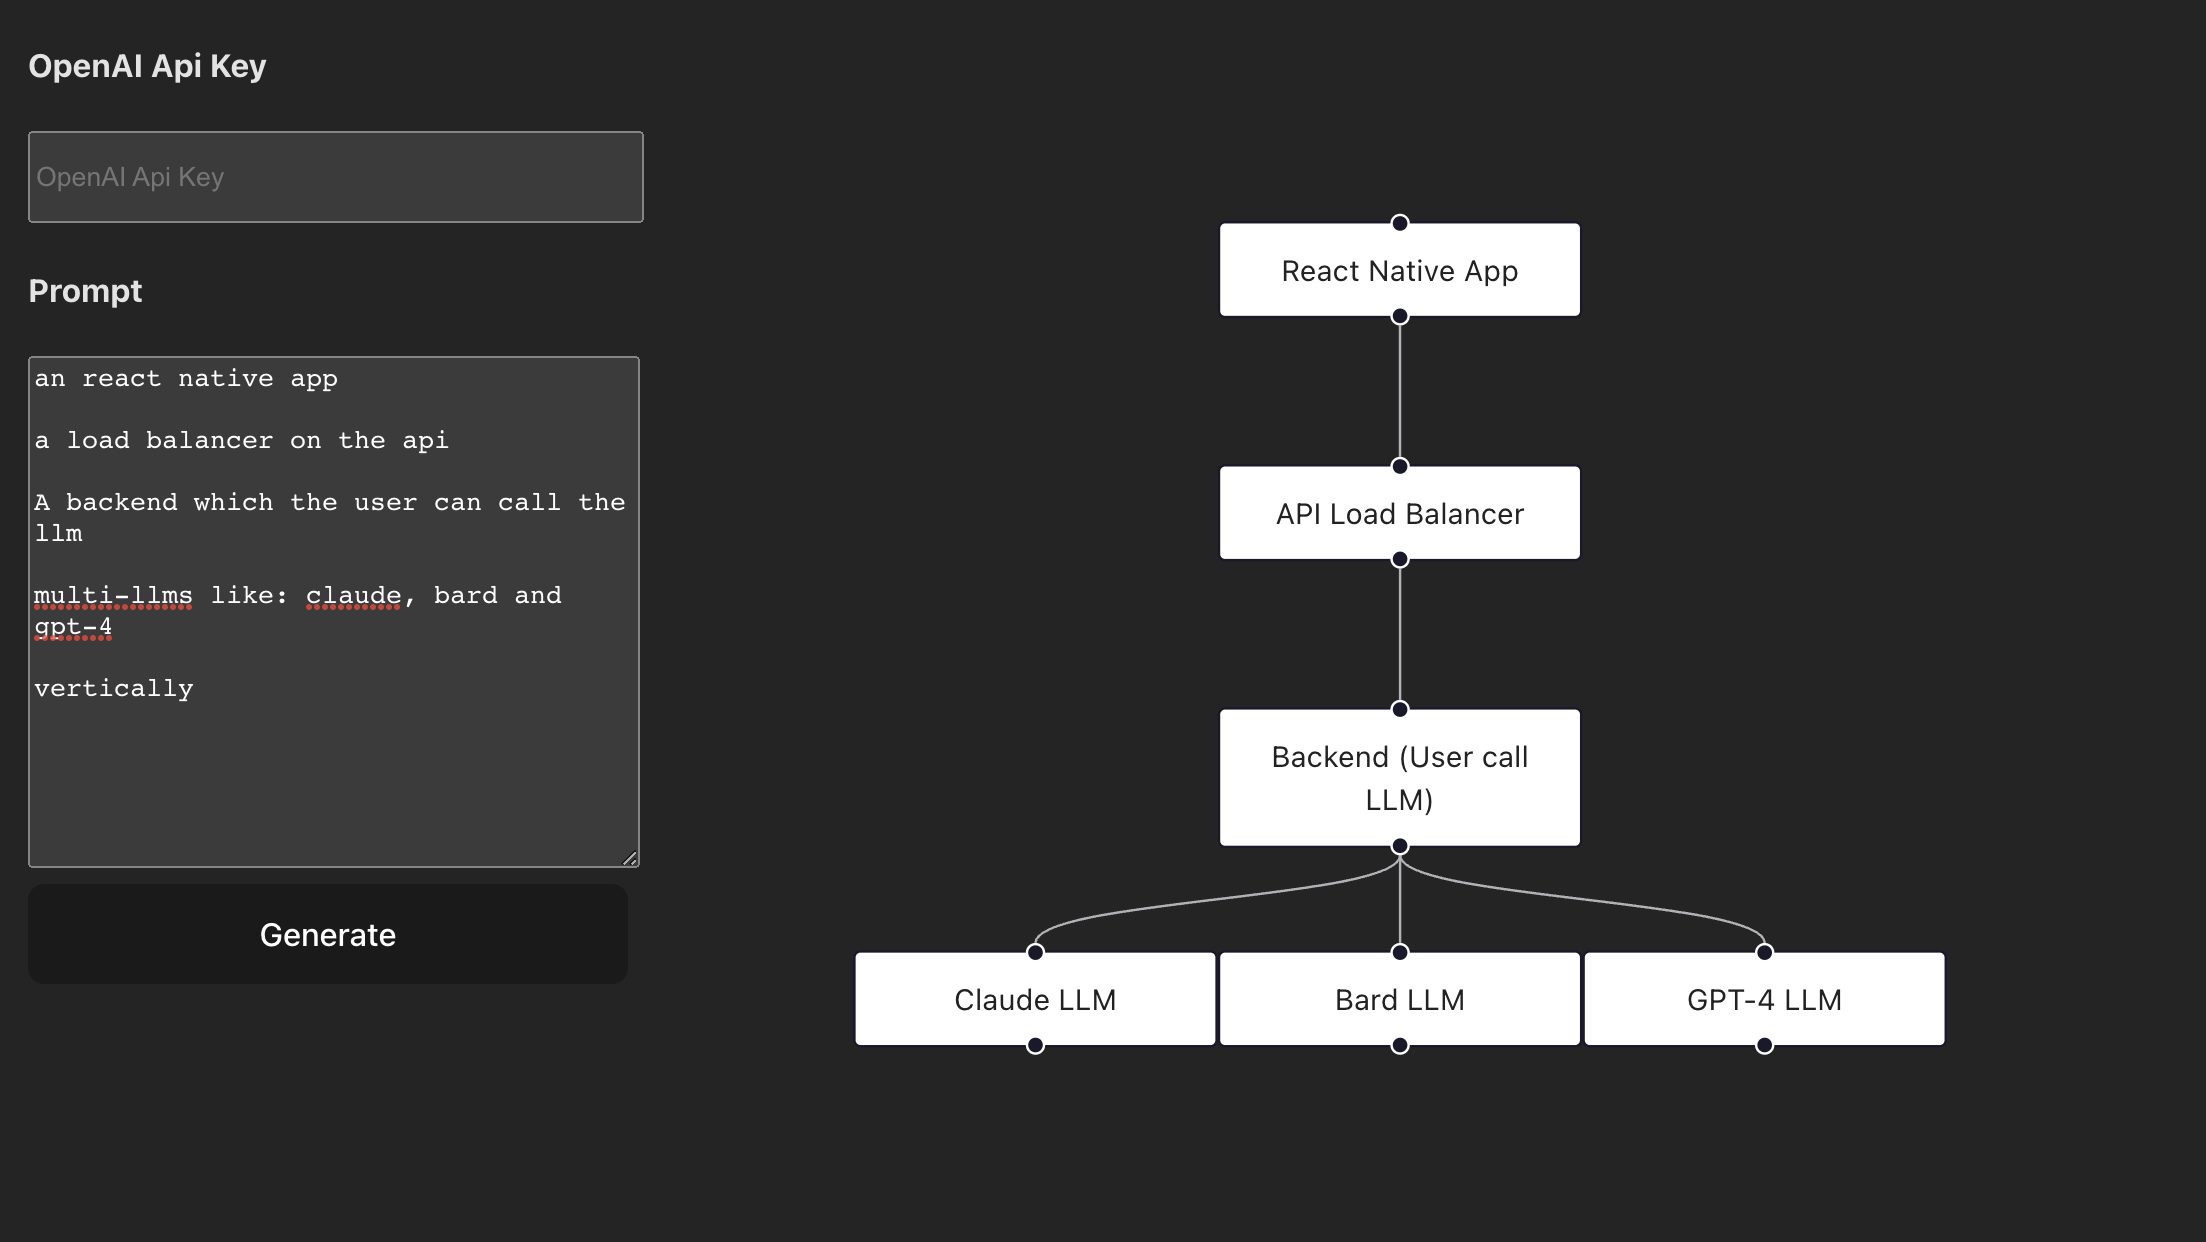
Task: Click the textarea resize handle corner
Action: pos(630,858)
